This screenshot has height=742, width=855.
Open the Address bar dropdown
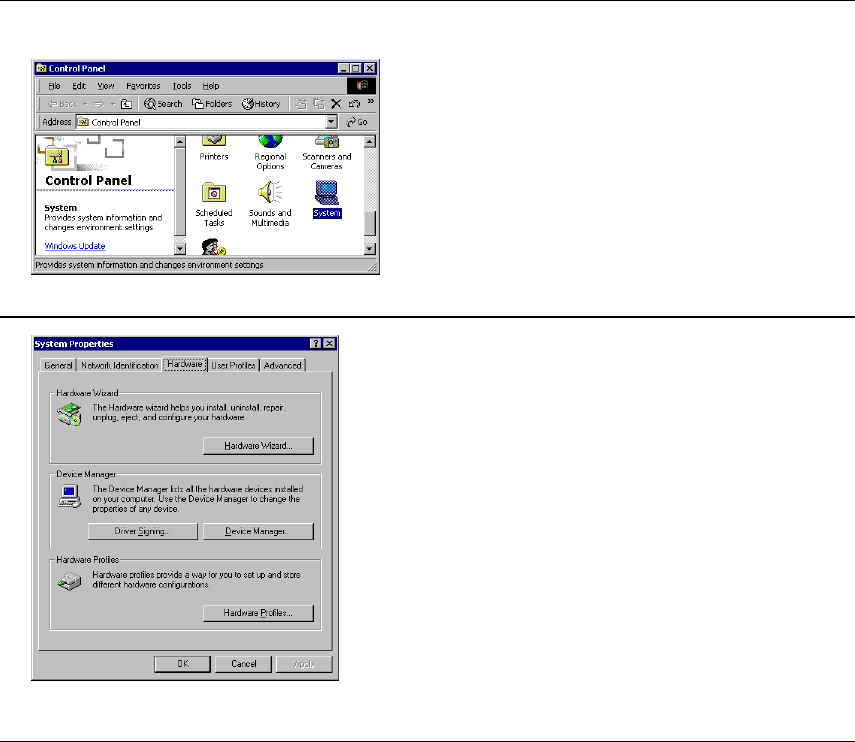(x=331, y=122)
